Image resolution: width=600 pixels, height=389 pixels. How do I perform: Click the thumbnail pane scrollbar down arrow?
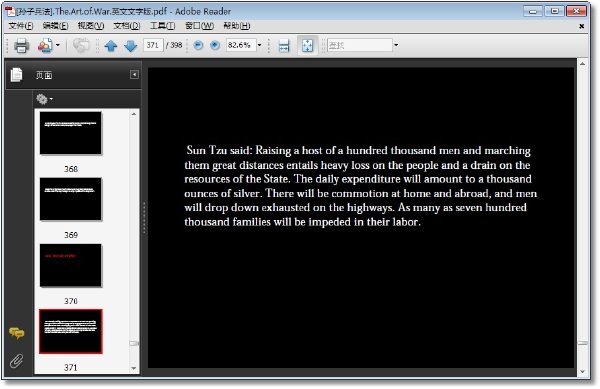click(134, 368)
